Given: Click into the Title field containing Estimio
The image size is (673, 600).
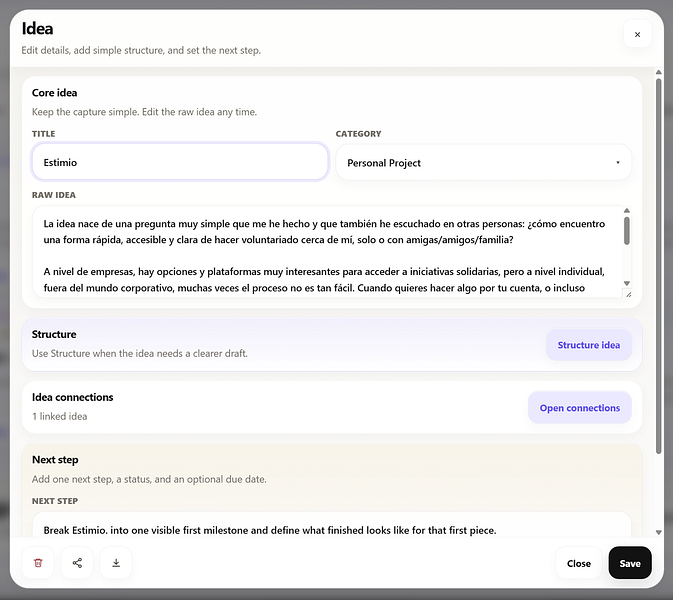Looking at the screenshot, I should point(180,162).
